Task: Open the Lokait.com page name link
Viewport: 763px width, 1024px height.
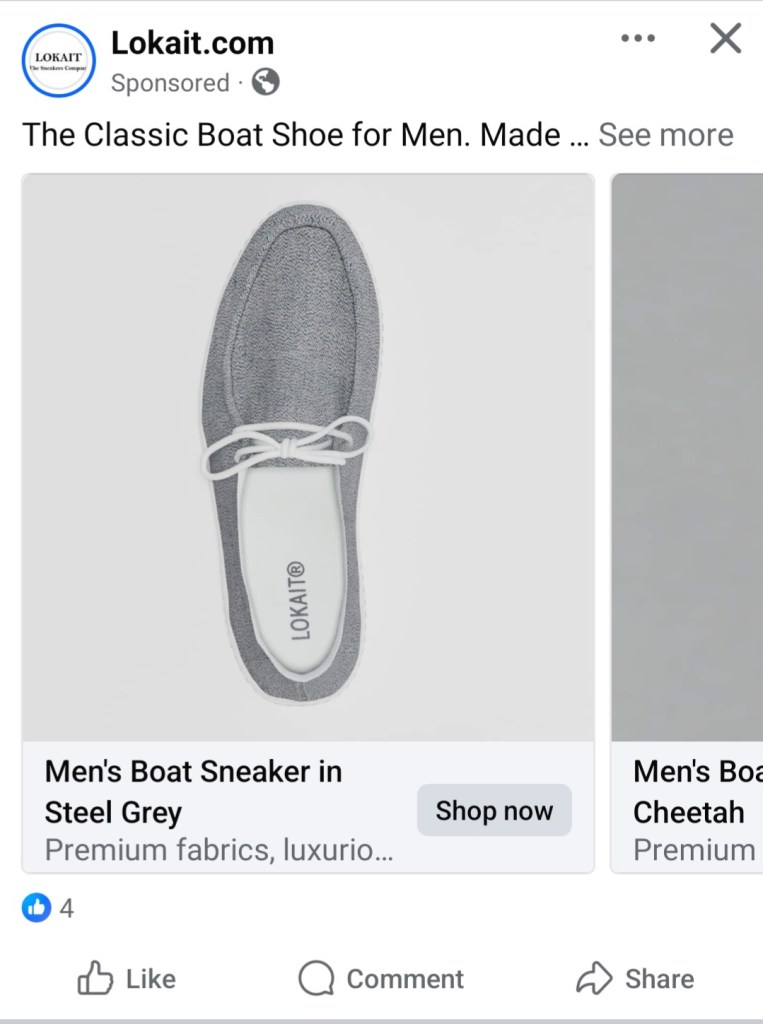Action: 192,43
